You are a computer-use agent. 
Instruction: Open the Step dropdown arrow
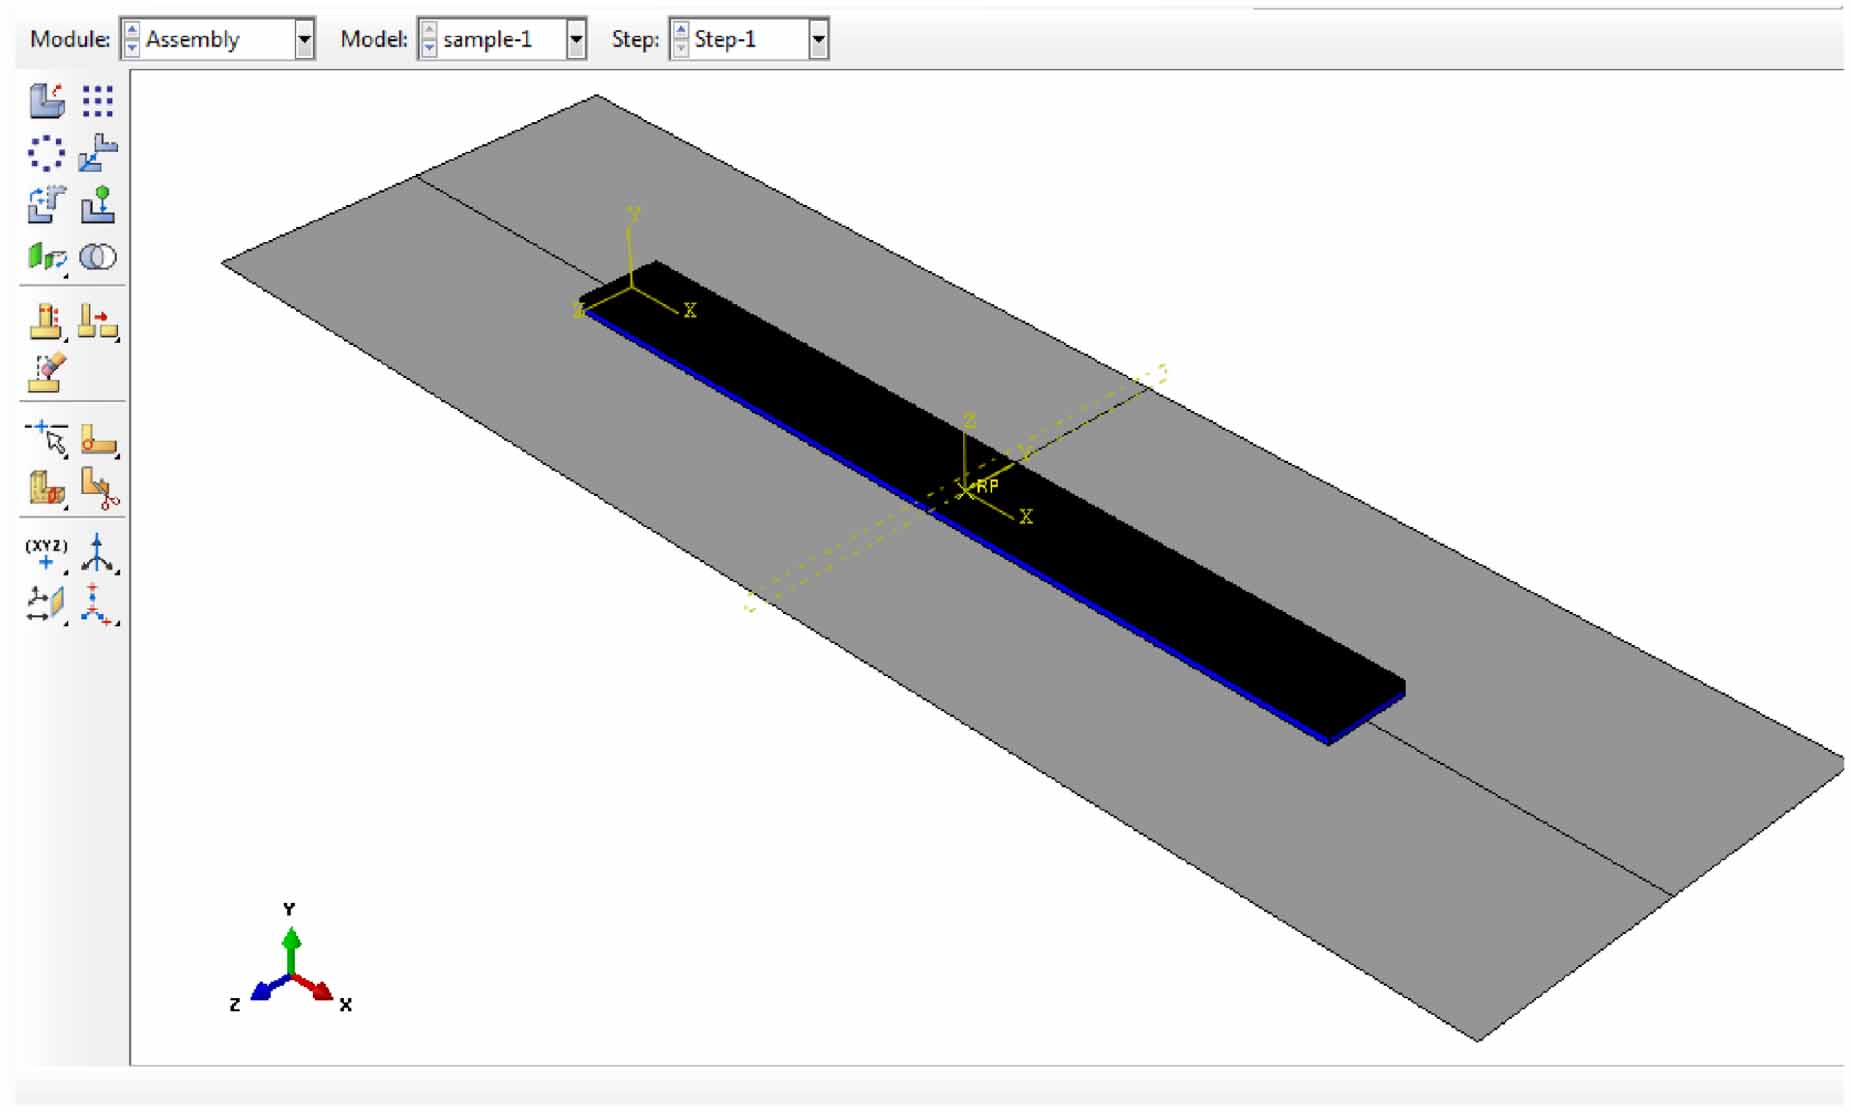[818, 40]
